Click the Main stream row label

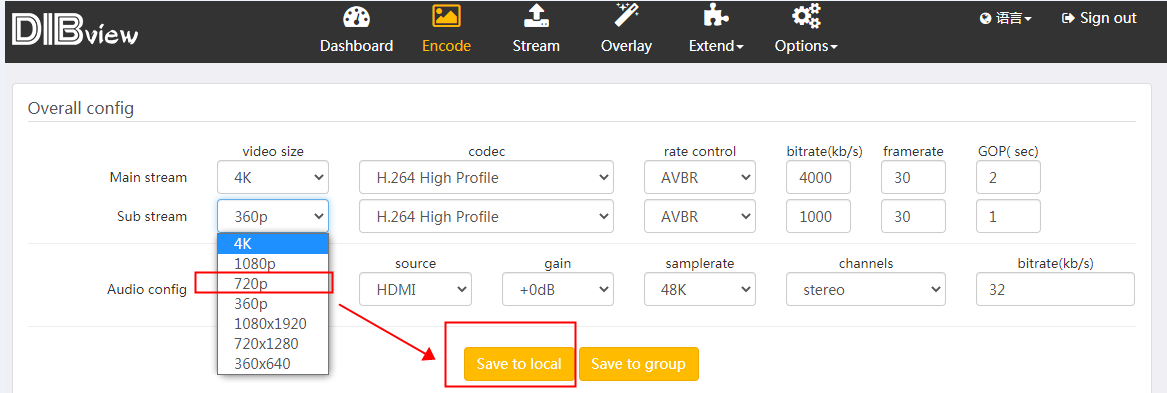pyautogui.click(x=148, y=177)
